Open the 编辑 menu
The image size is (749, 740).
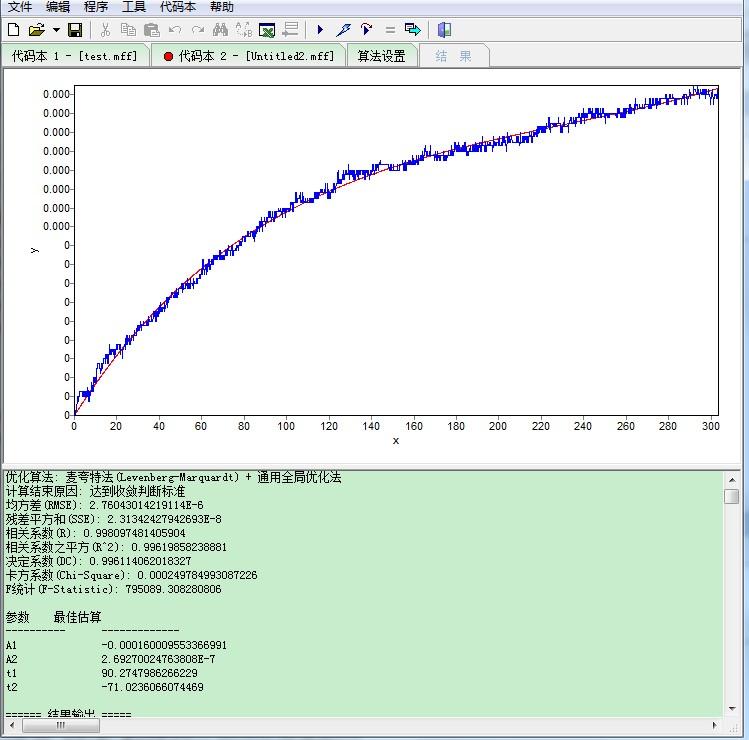[x=58, y=7]
